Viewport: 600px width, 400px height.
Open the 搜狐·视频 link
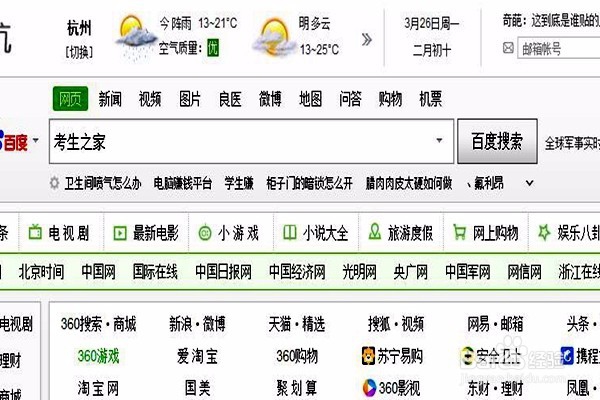(396, 324)
